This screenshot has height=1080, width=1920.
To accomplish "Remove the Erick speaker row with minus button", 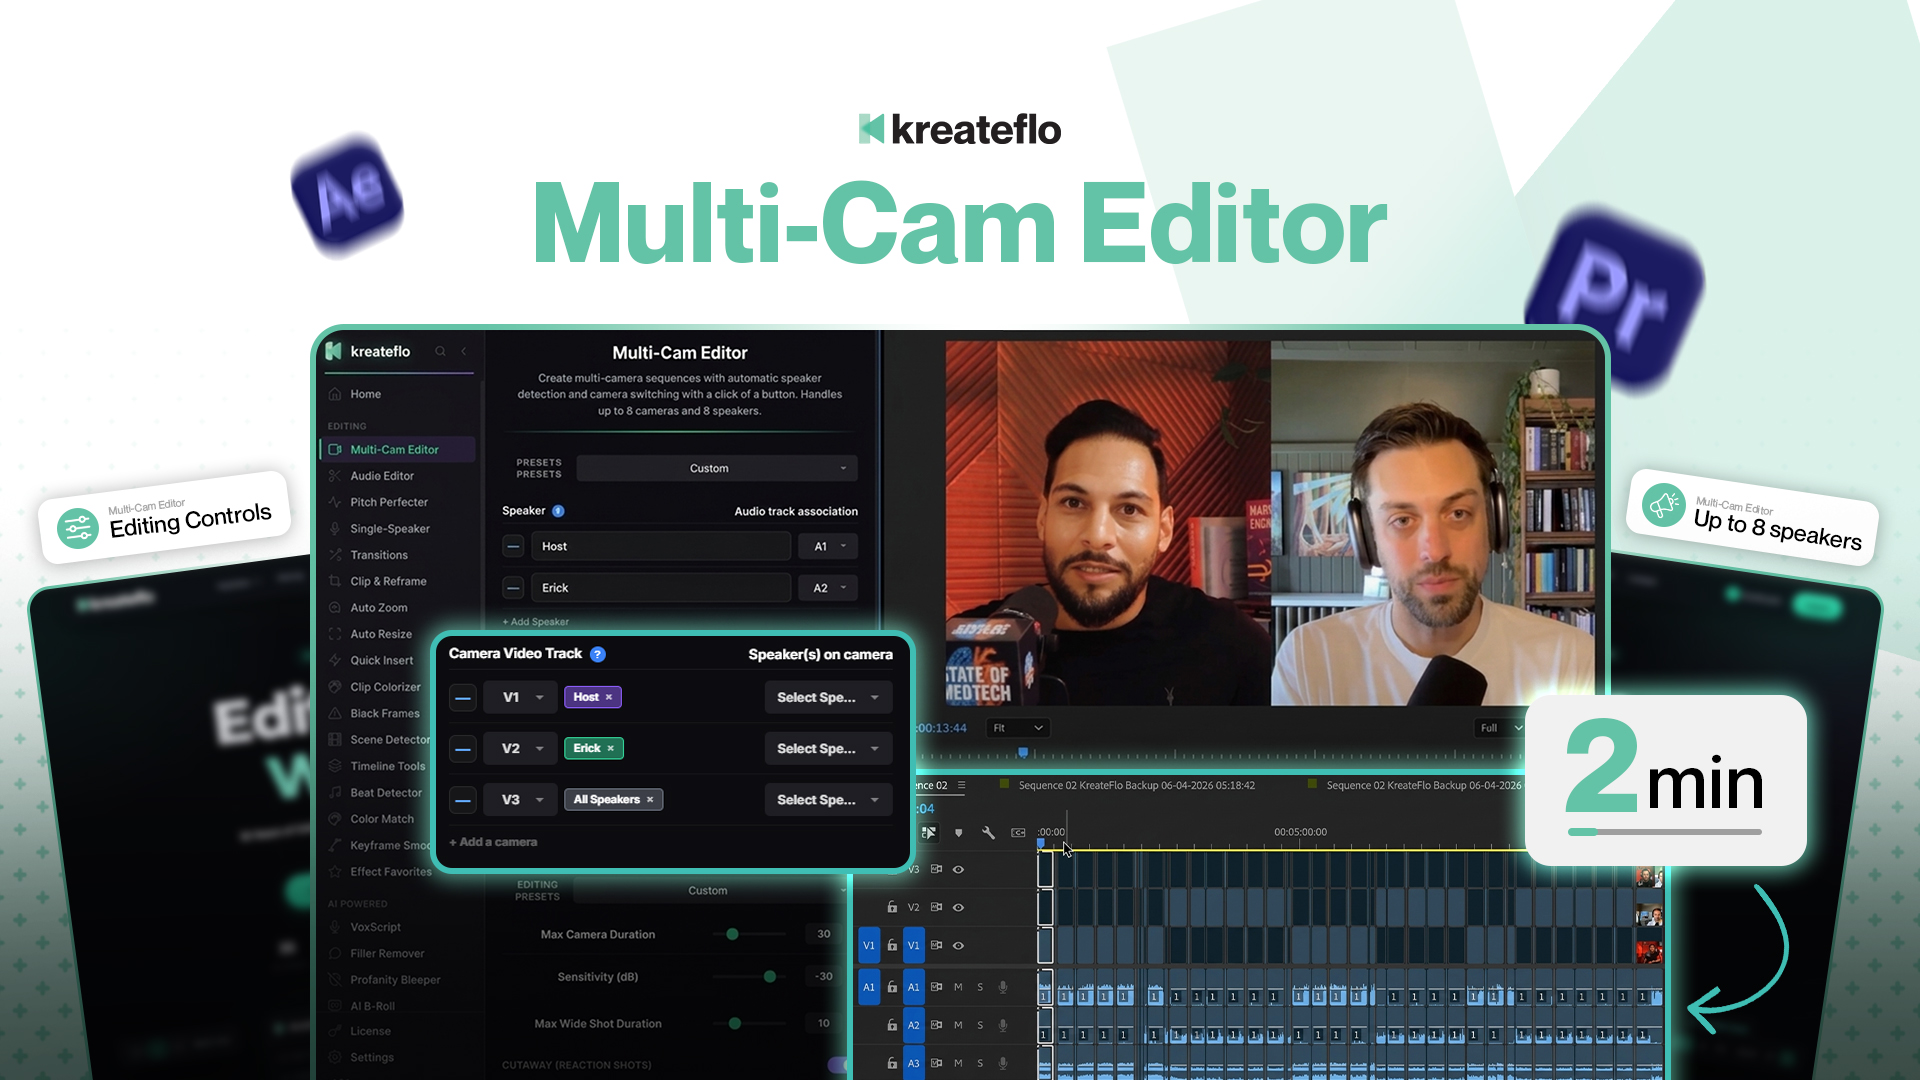I will pyautogui.click(x=513, y=588).
